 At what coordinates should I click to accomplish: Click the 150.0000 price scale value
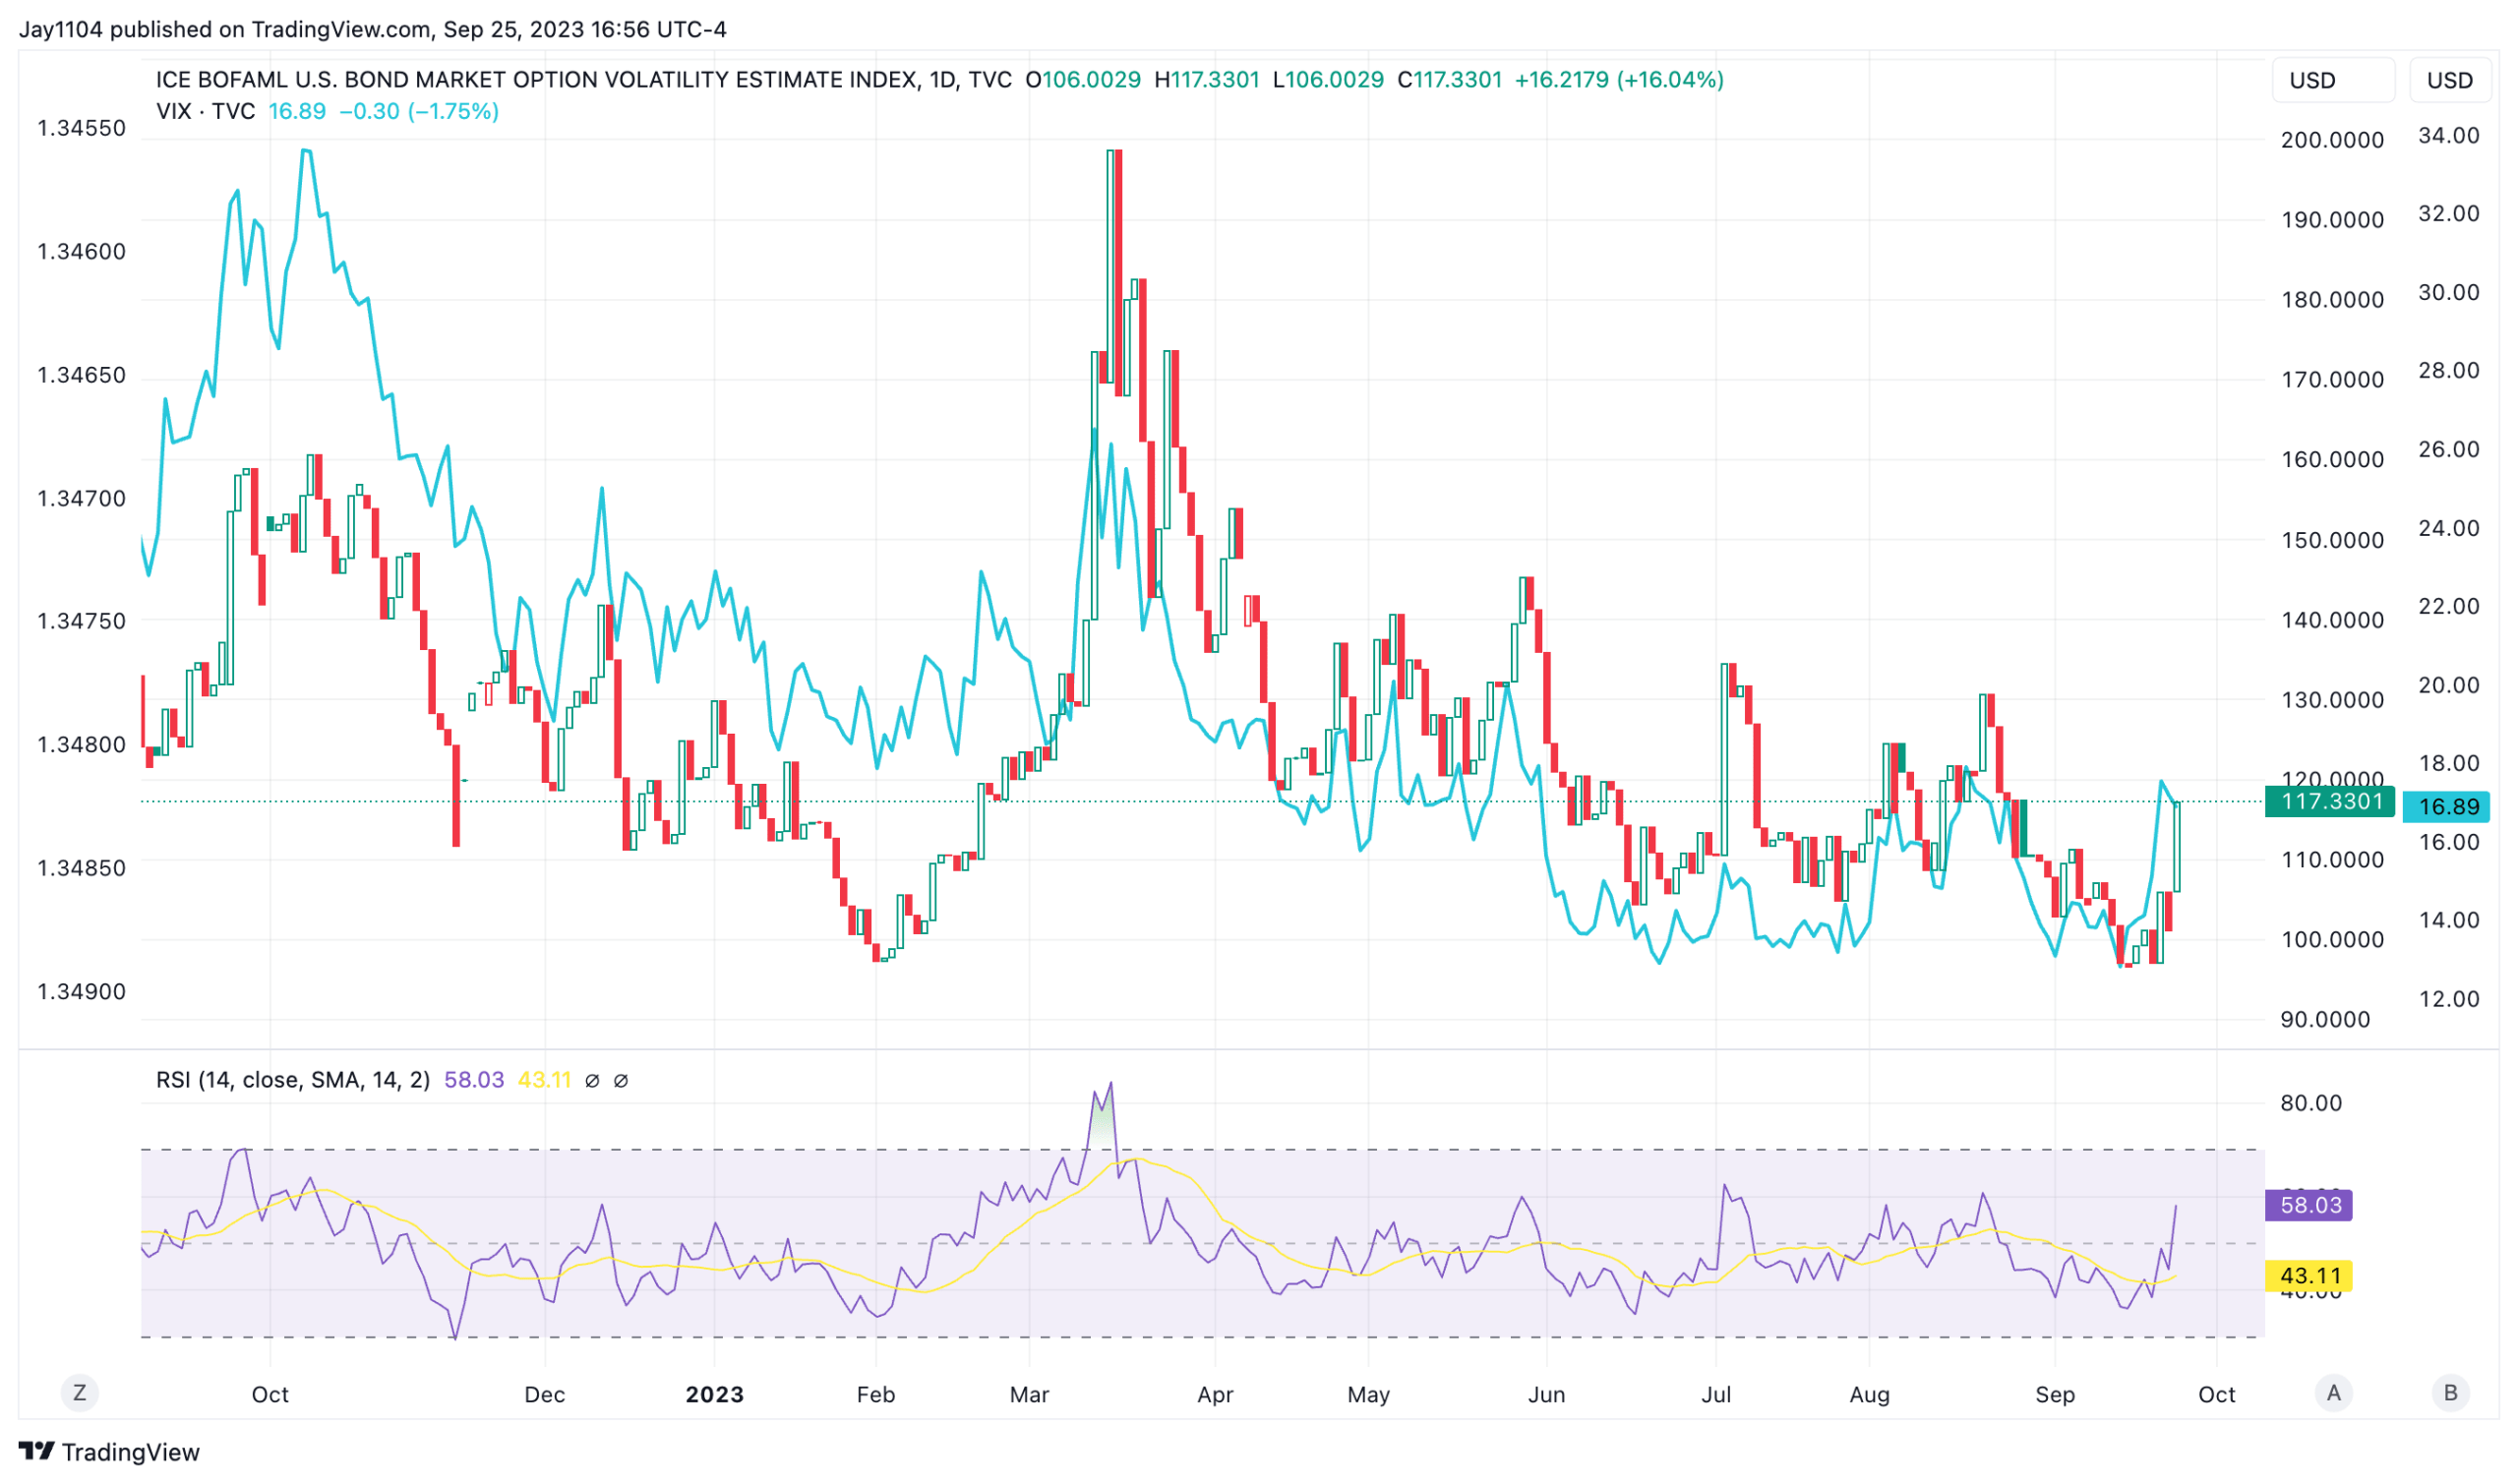(2332, 540)
